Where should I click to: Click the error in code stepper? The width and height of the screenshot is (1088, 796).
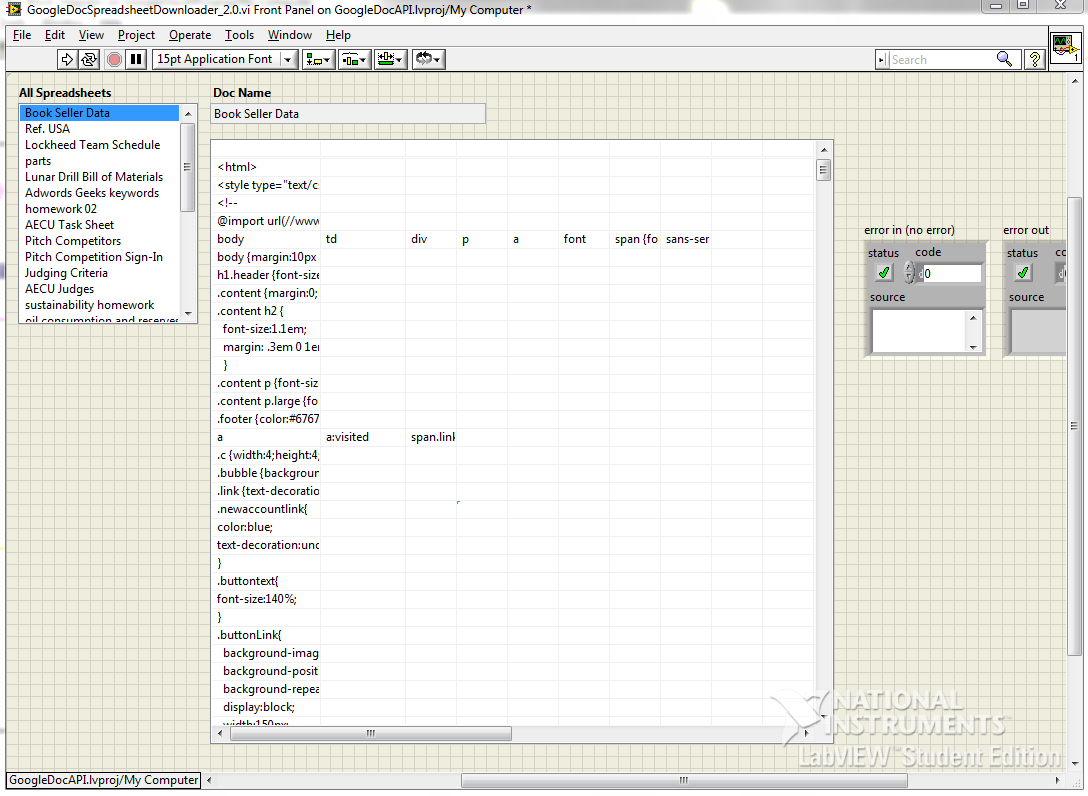point(909,273)
